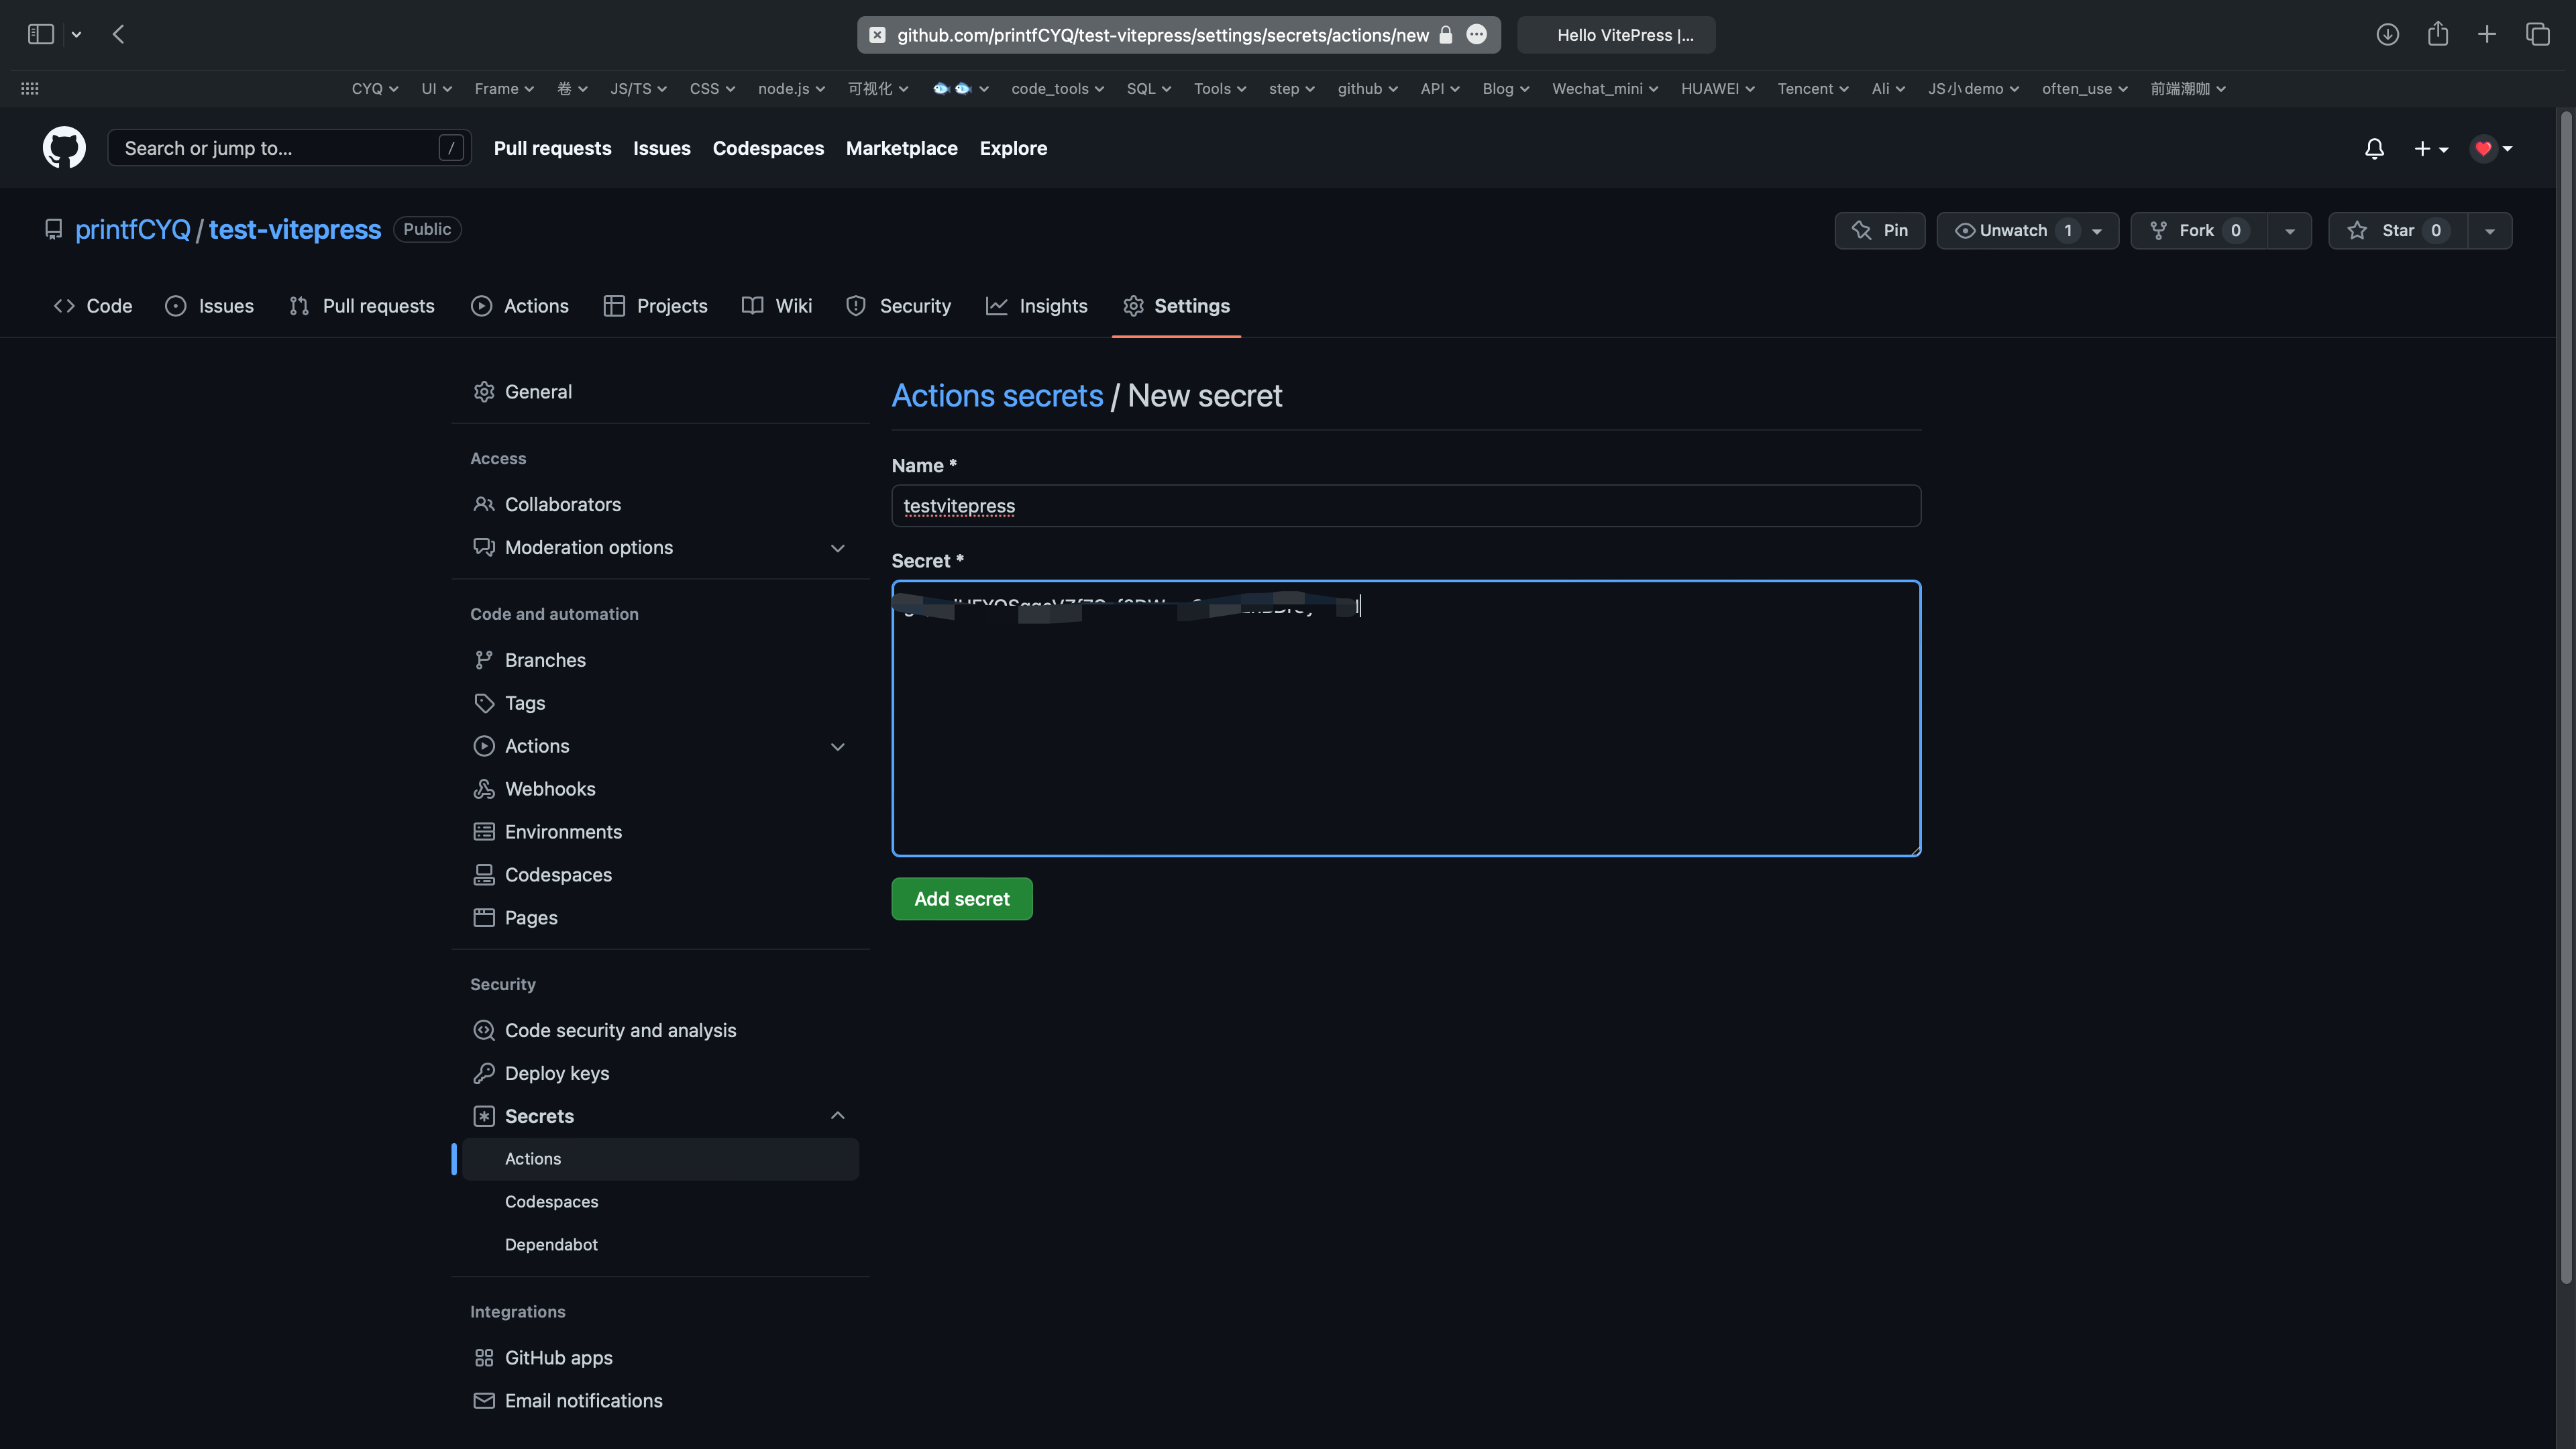Open GitHub apps settings
2576x1449 pixels.
pos(660,1358)
